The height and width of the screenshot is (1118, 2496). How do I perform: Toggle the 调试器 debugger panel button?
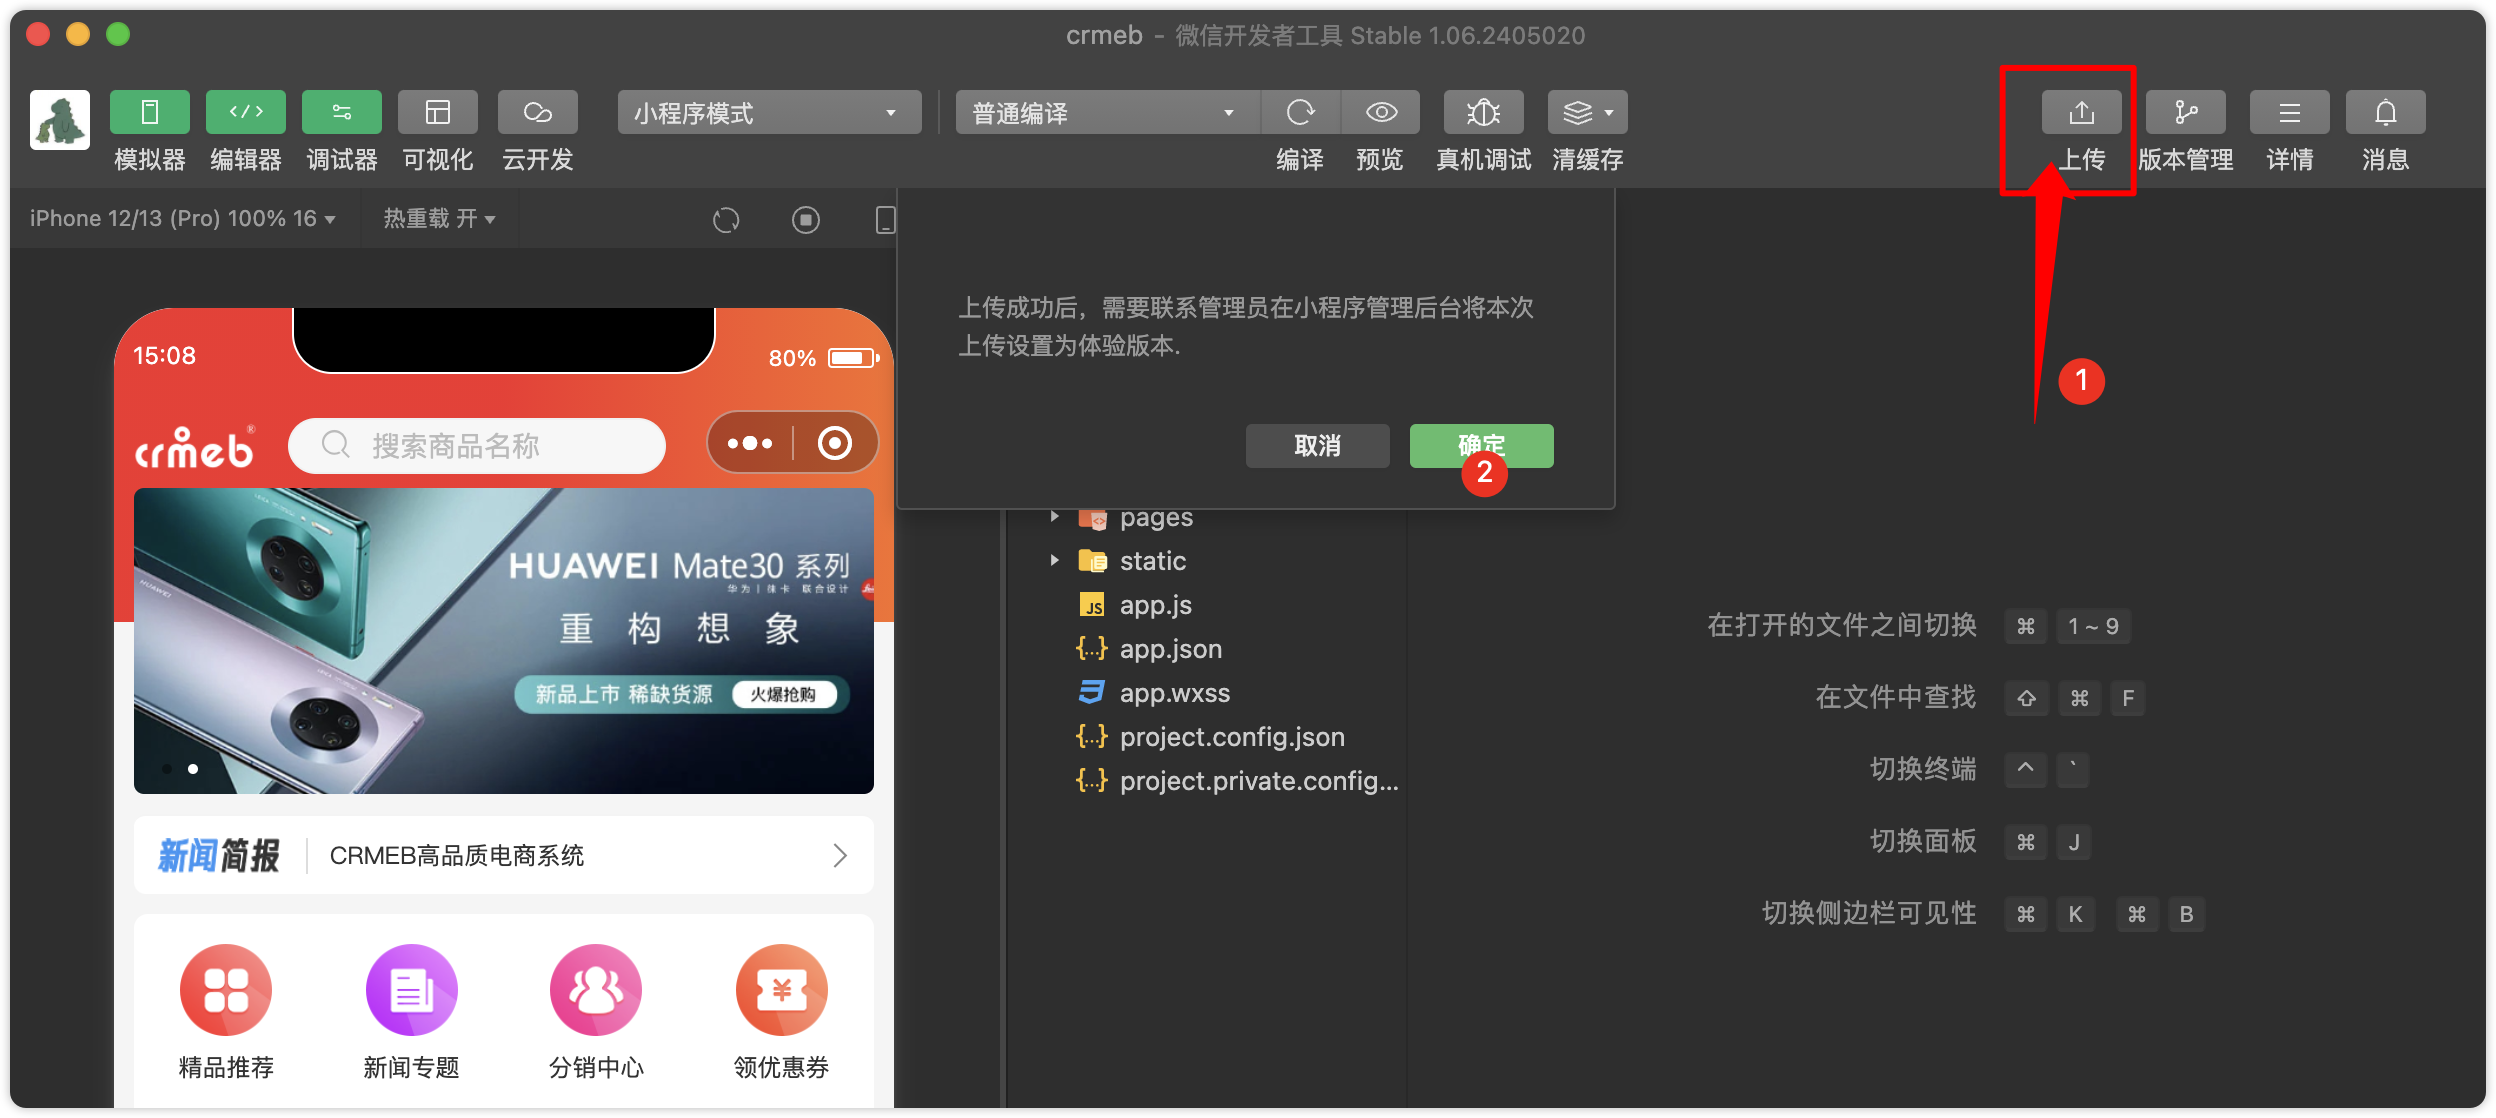click(x=342, y=112)
